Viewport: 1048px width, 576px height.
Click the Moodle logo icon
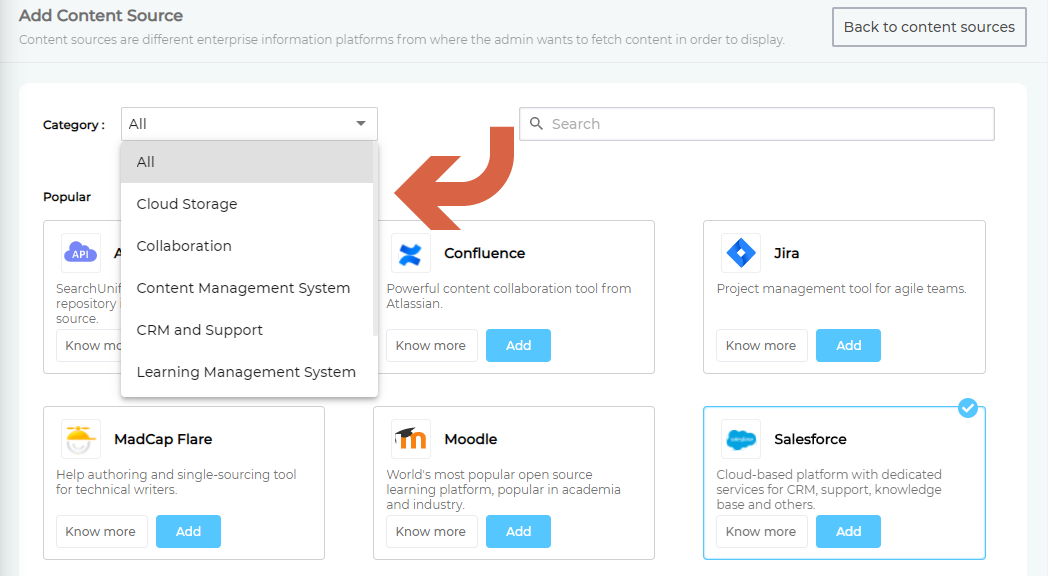click(x=409, y=439)
